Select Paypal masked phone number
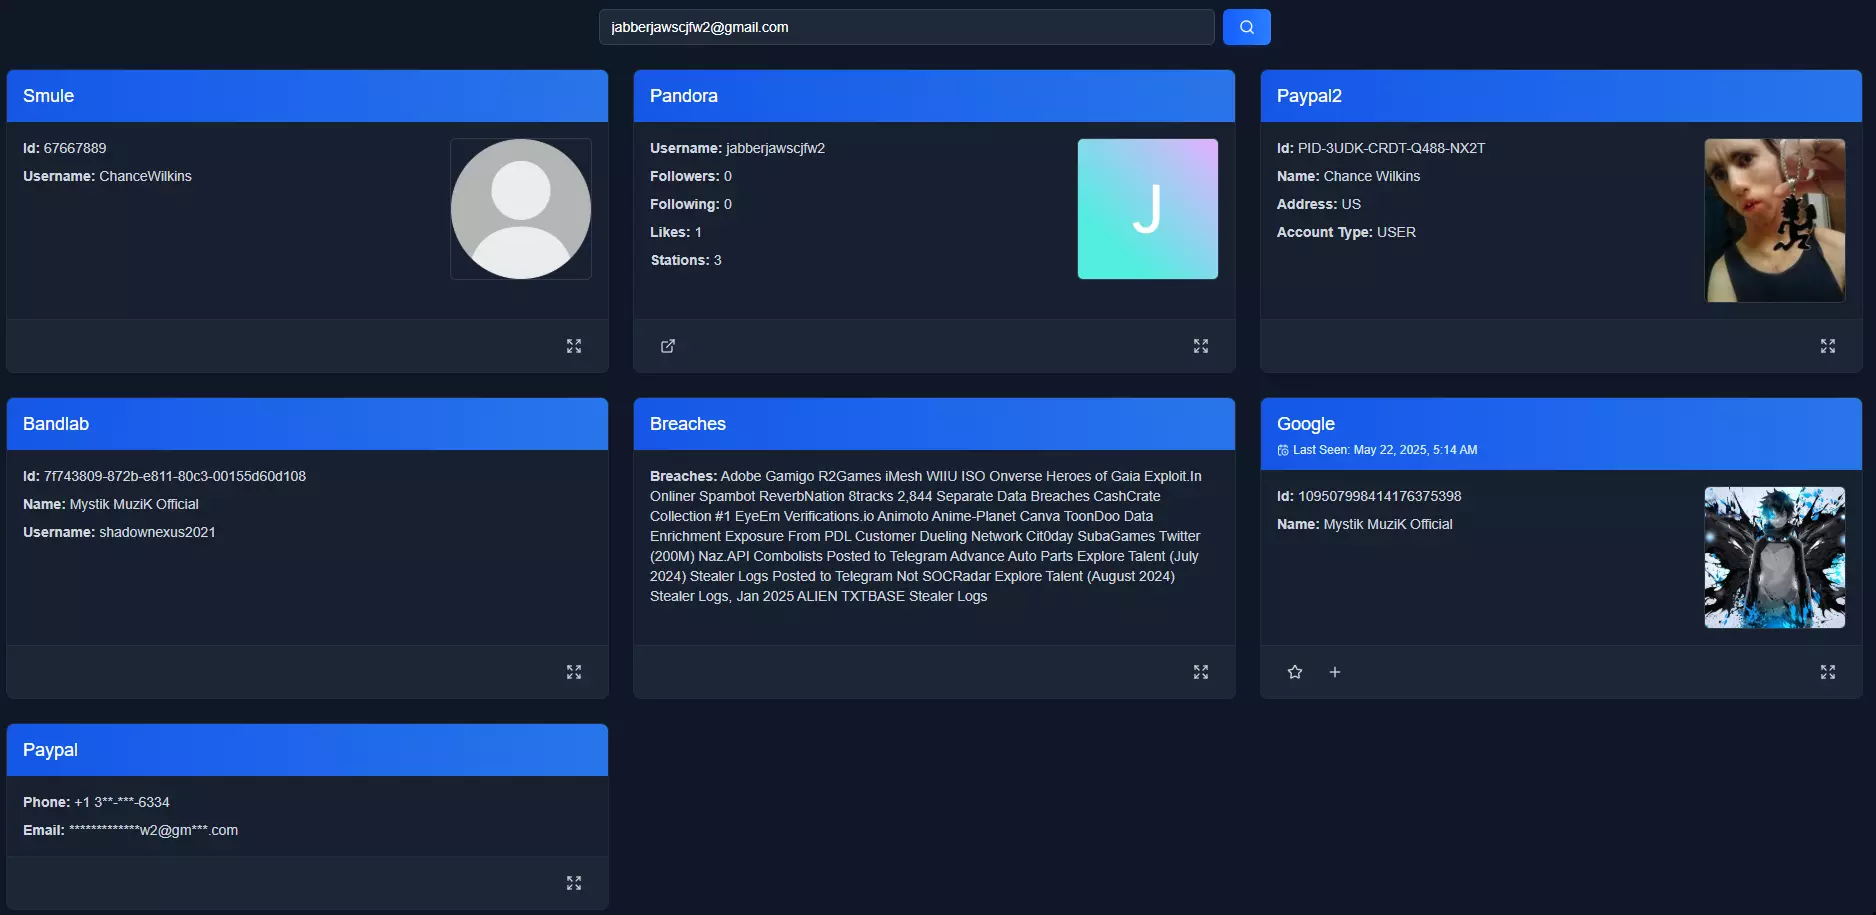This screenshot has height=915, width=1876. point(122,802)
